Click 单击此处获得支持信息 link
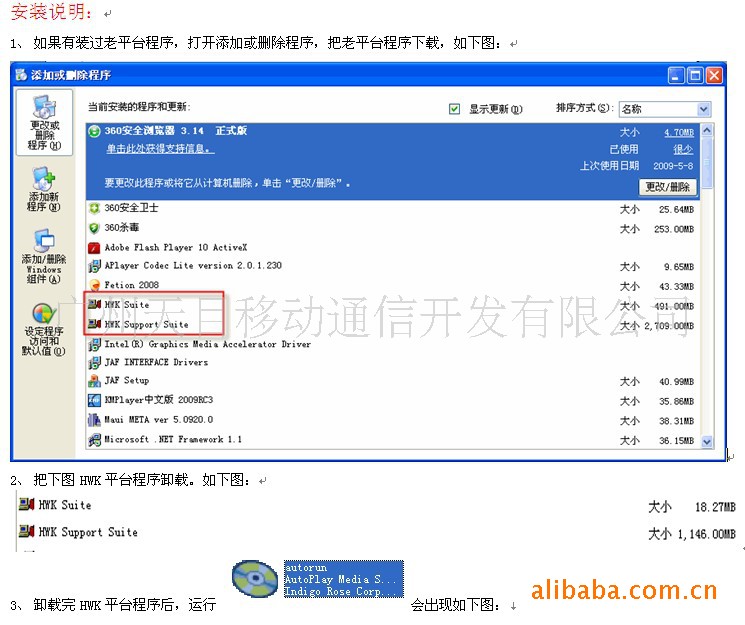The image size is (745, 625). tap(160, 149)
